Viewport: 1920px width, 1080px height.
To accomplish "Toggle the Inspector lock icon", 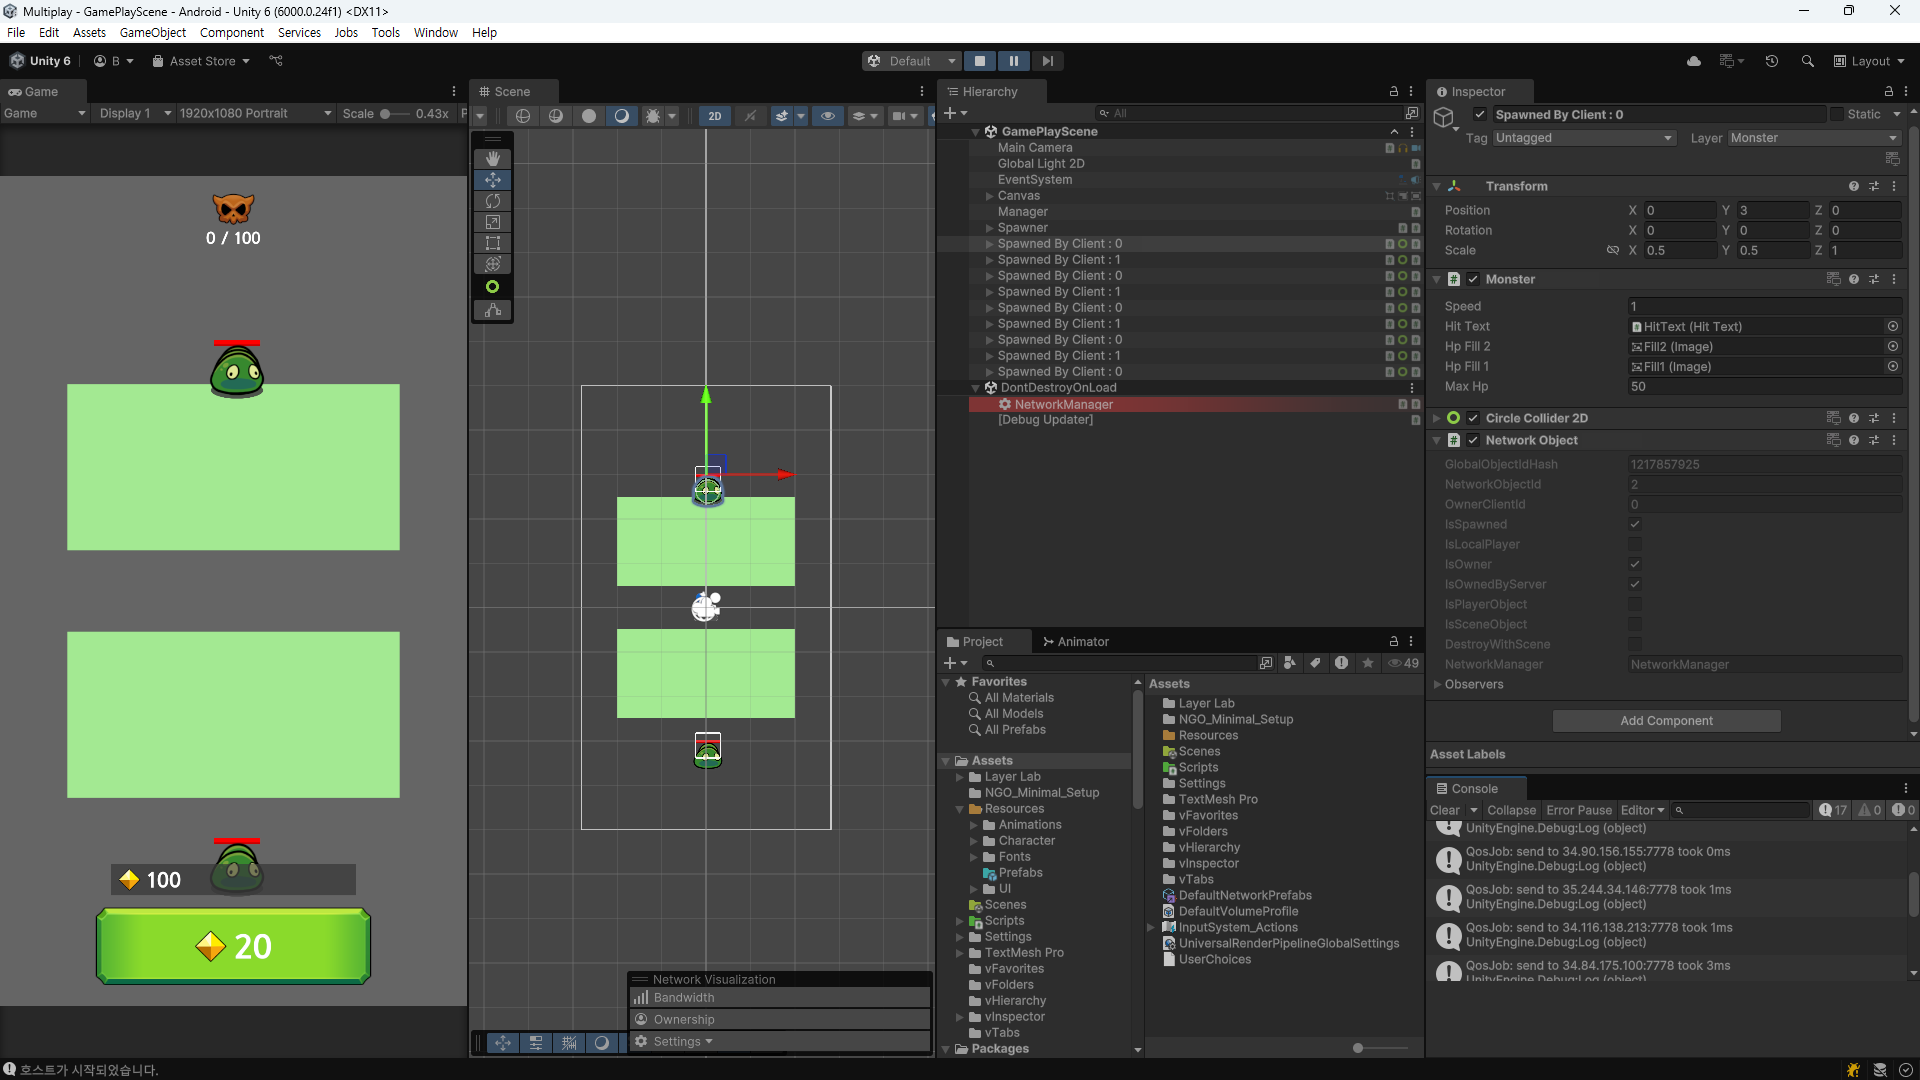I will click(1889, 92).
